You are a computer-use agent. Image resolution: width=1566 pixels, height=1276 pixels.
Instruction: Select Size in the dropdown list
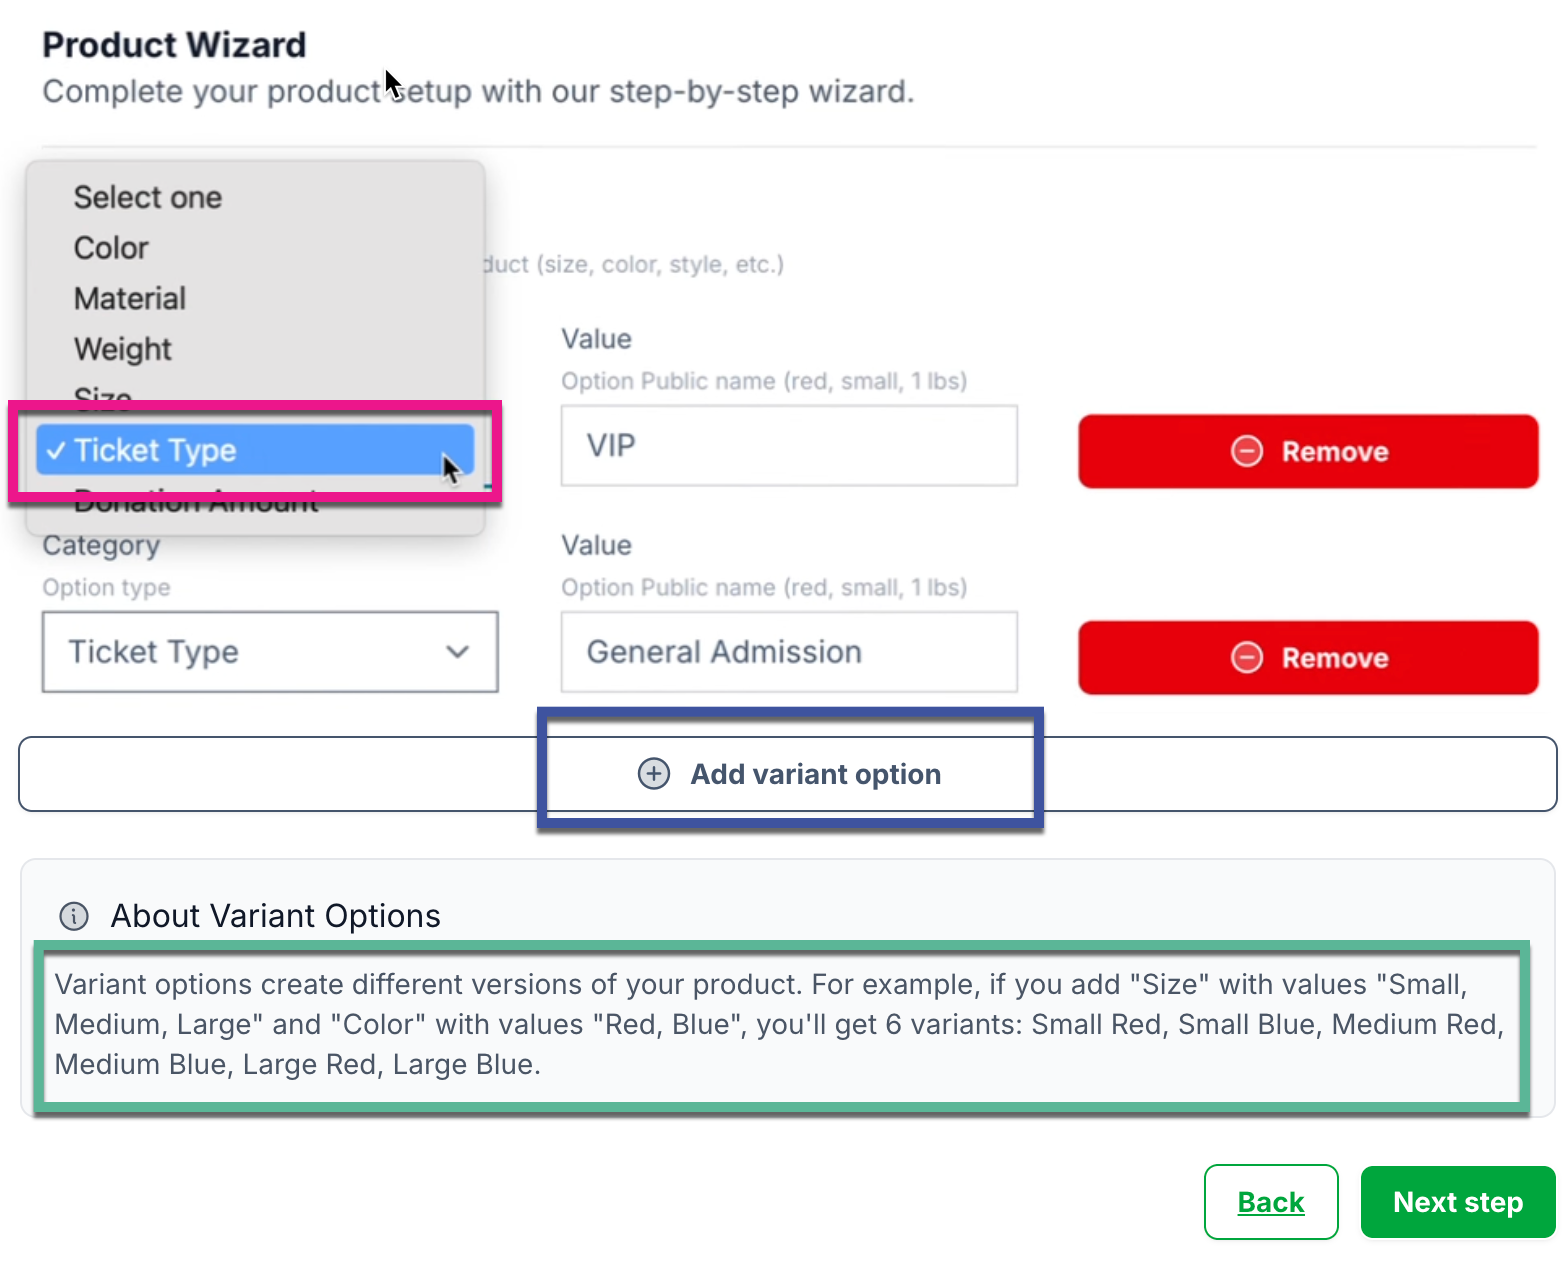103,397
